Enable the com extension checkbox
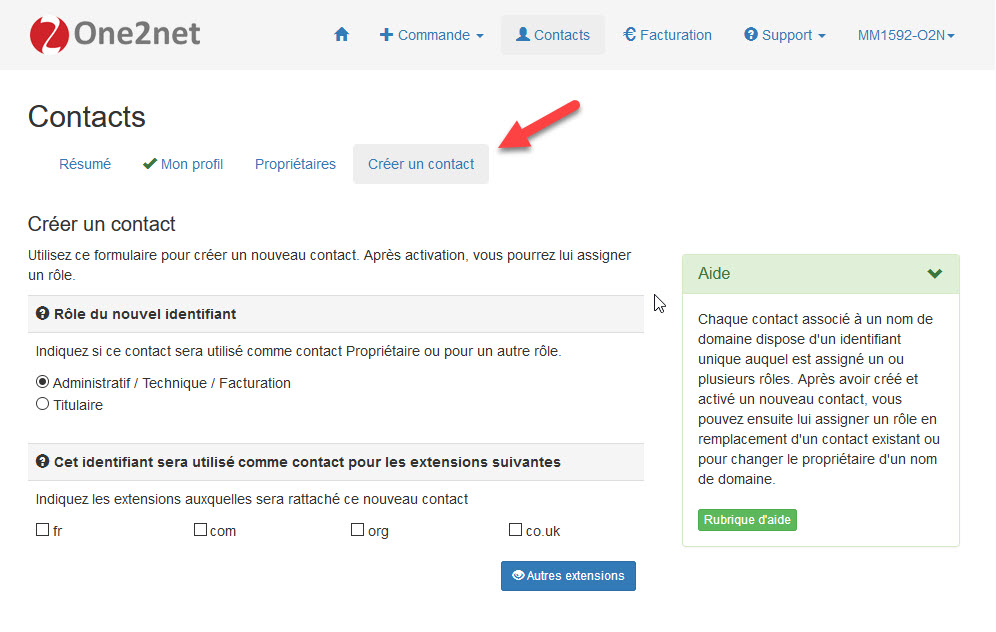 pos(200,529)
